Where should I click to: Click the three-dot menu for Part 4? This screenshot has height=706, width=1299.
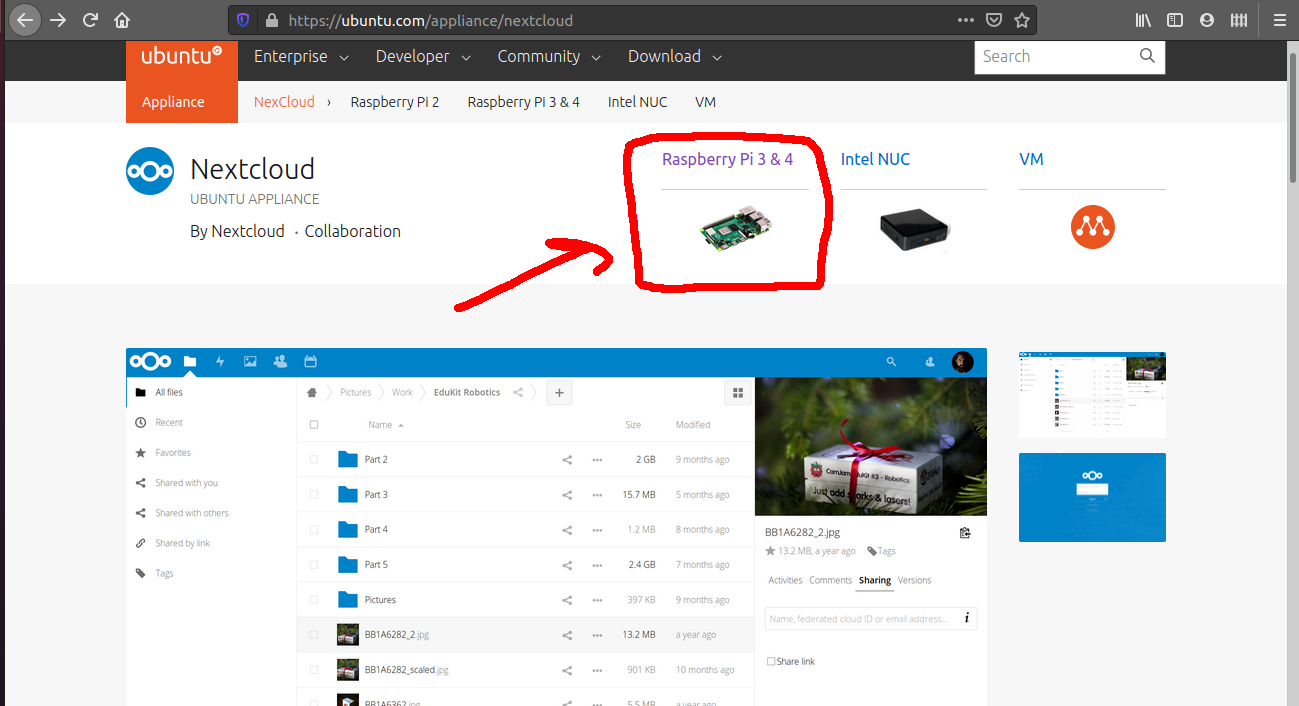pyautogui.click(x=597, y=530)
